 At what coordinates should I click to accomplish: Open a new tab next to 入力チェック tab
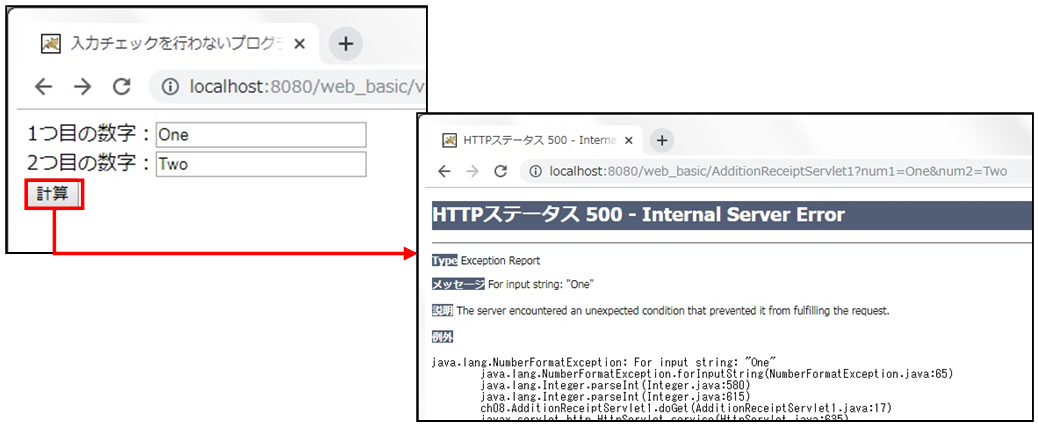click(x=345, y=44)
